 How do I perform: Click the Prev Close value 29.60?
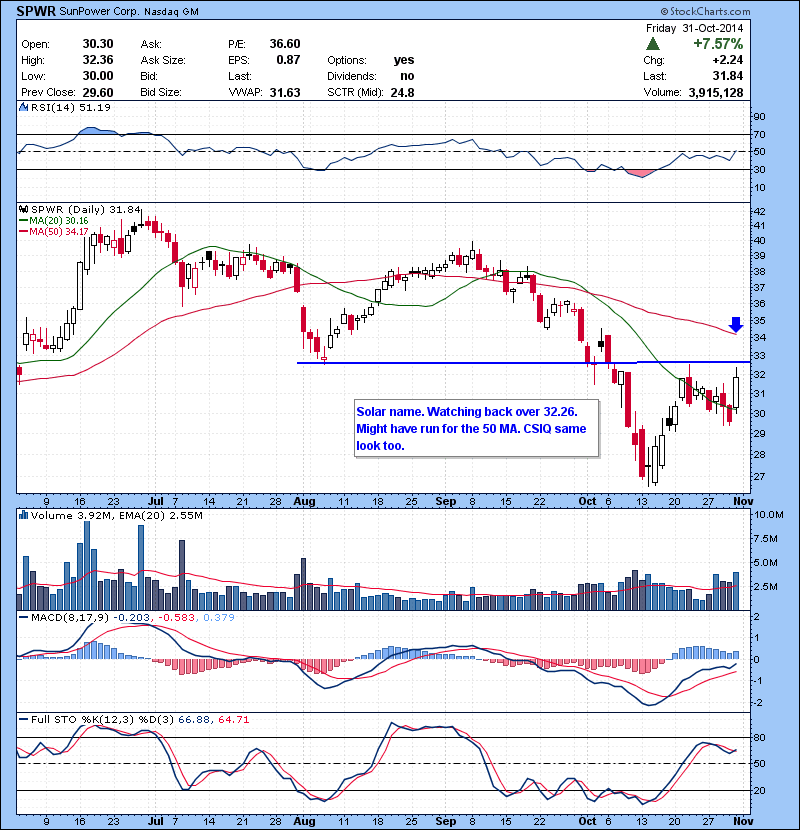(x=98, y=93)
